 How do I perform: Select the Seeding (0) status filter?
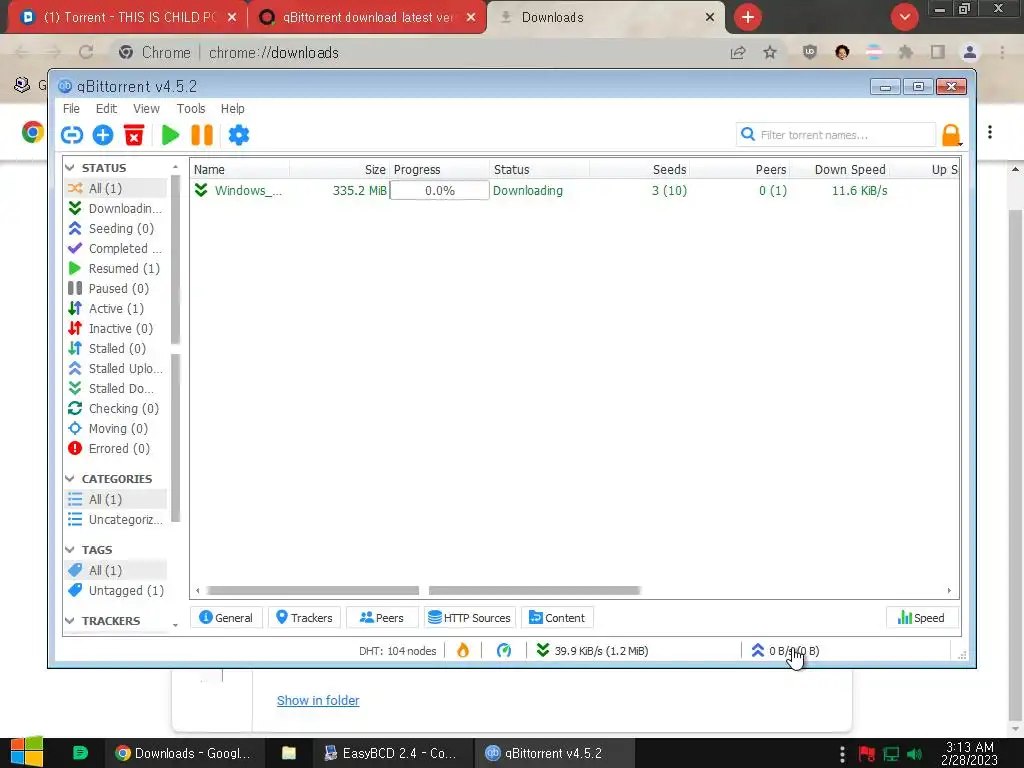pos(116,229)
